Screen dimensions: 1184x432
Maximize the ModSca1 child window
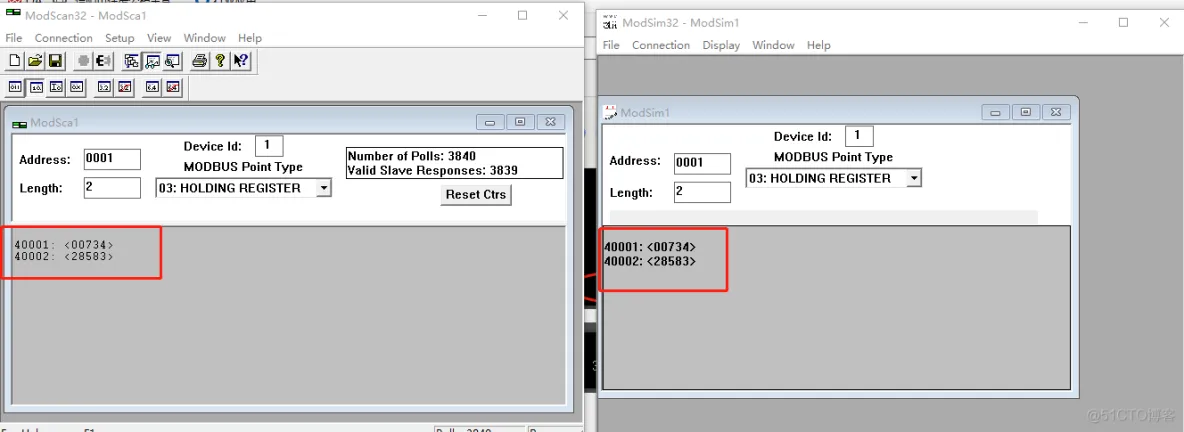[520, 122]
